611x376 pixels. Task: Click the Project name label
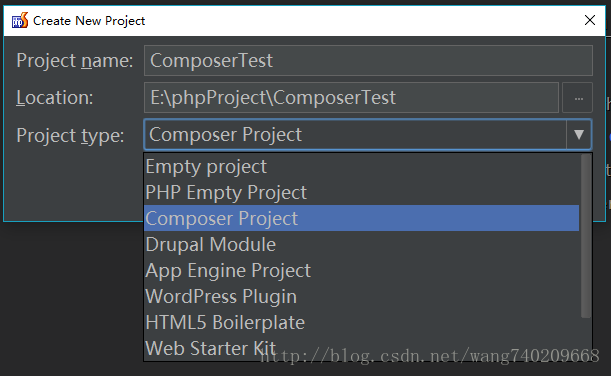[x=74, y=61]
